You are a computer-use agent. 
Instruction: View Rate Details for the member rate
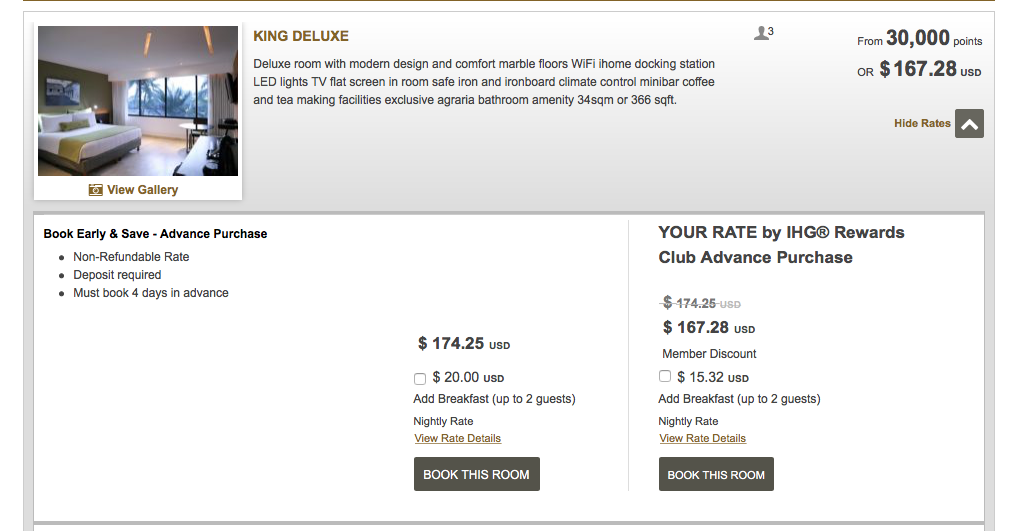pyautogui.click(x=702, y=439)
